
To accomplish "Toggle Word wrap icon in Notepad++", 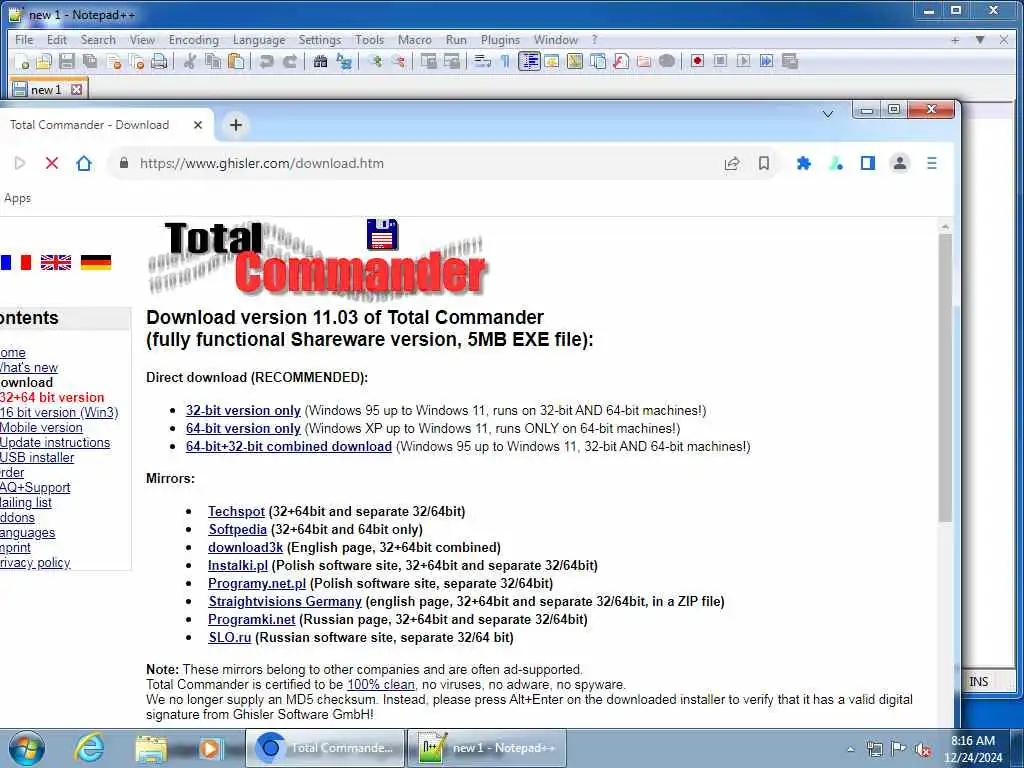I will tap(483, 61).
